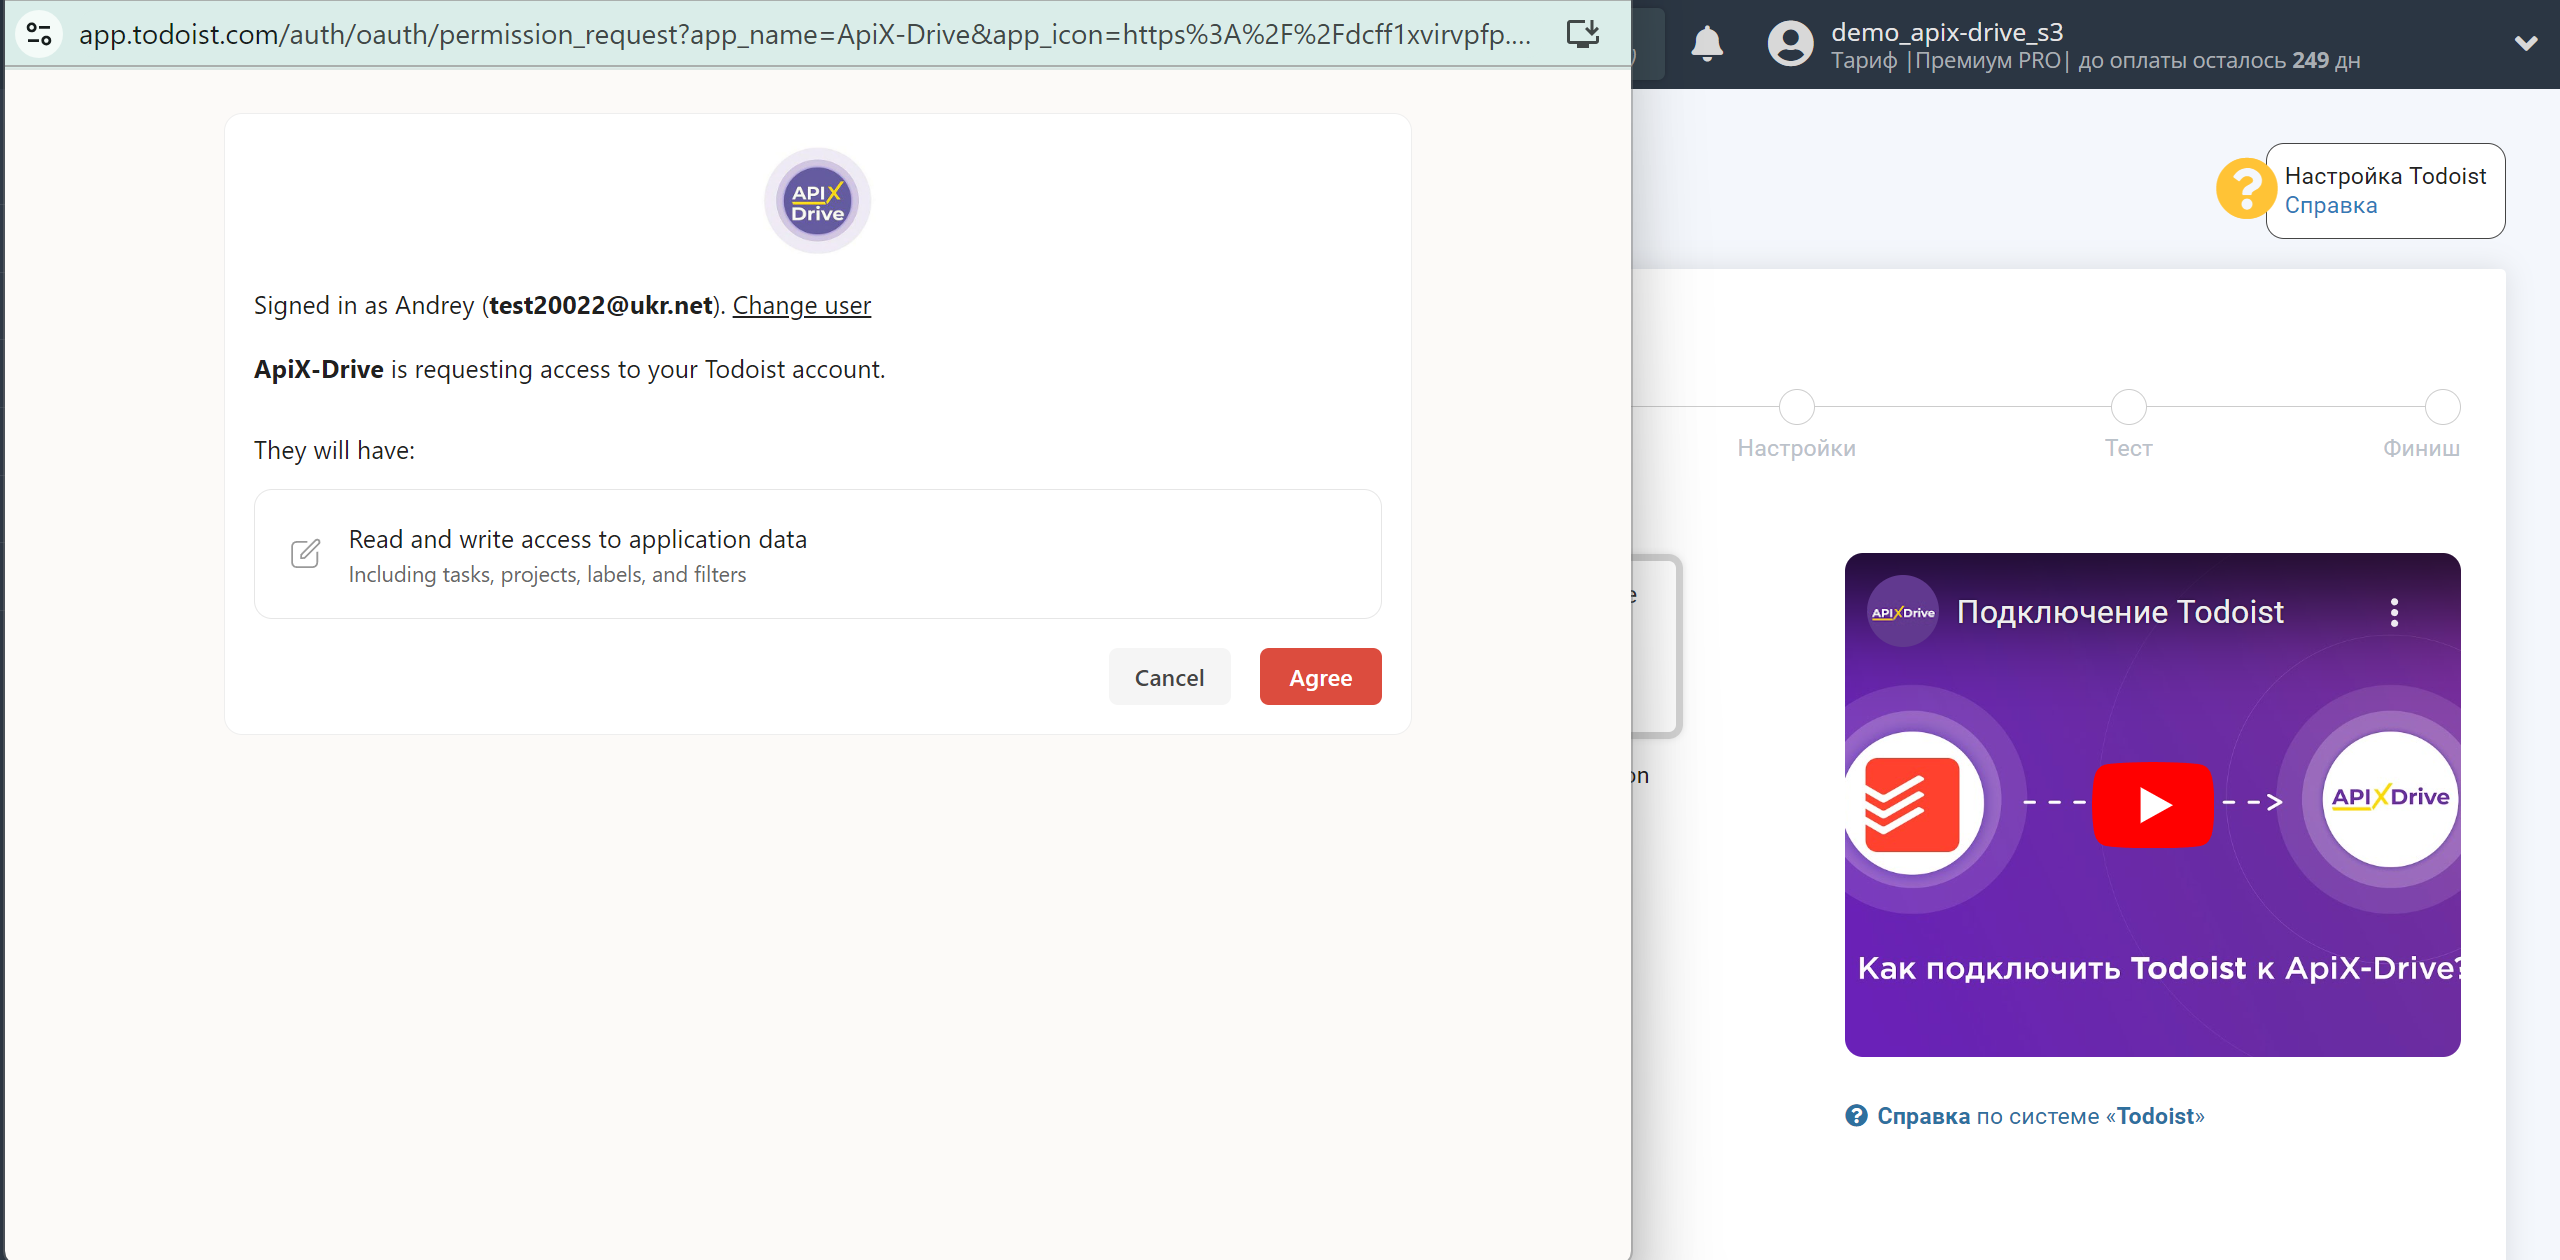Click the user avatar icon

pos(1790,44)
